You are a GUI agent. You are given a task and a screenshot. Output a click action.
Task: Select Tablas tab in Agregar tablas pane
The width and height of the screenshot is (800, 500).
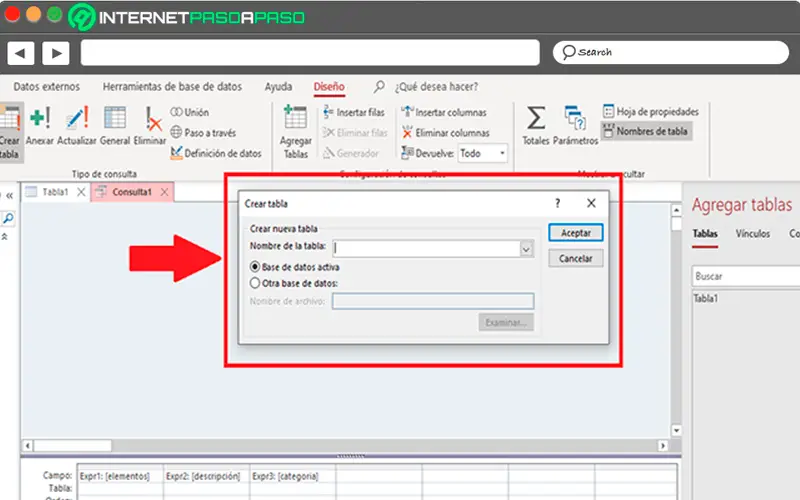coord(705,234)
